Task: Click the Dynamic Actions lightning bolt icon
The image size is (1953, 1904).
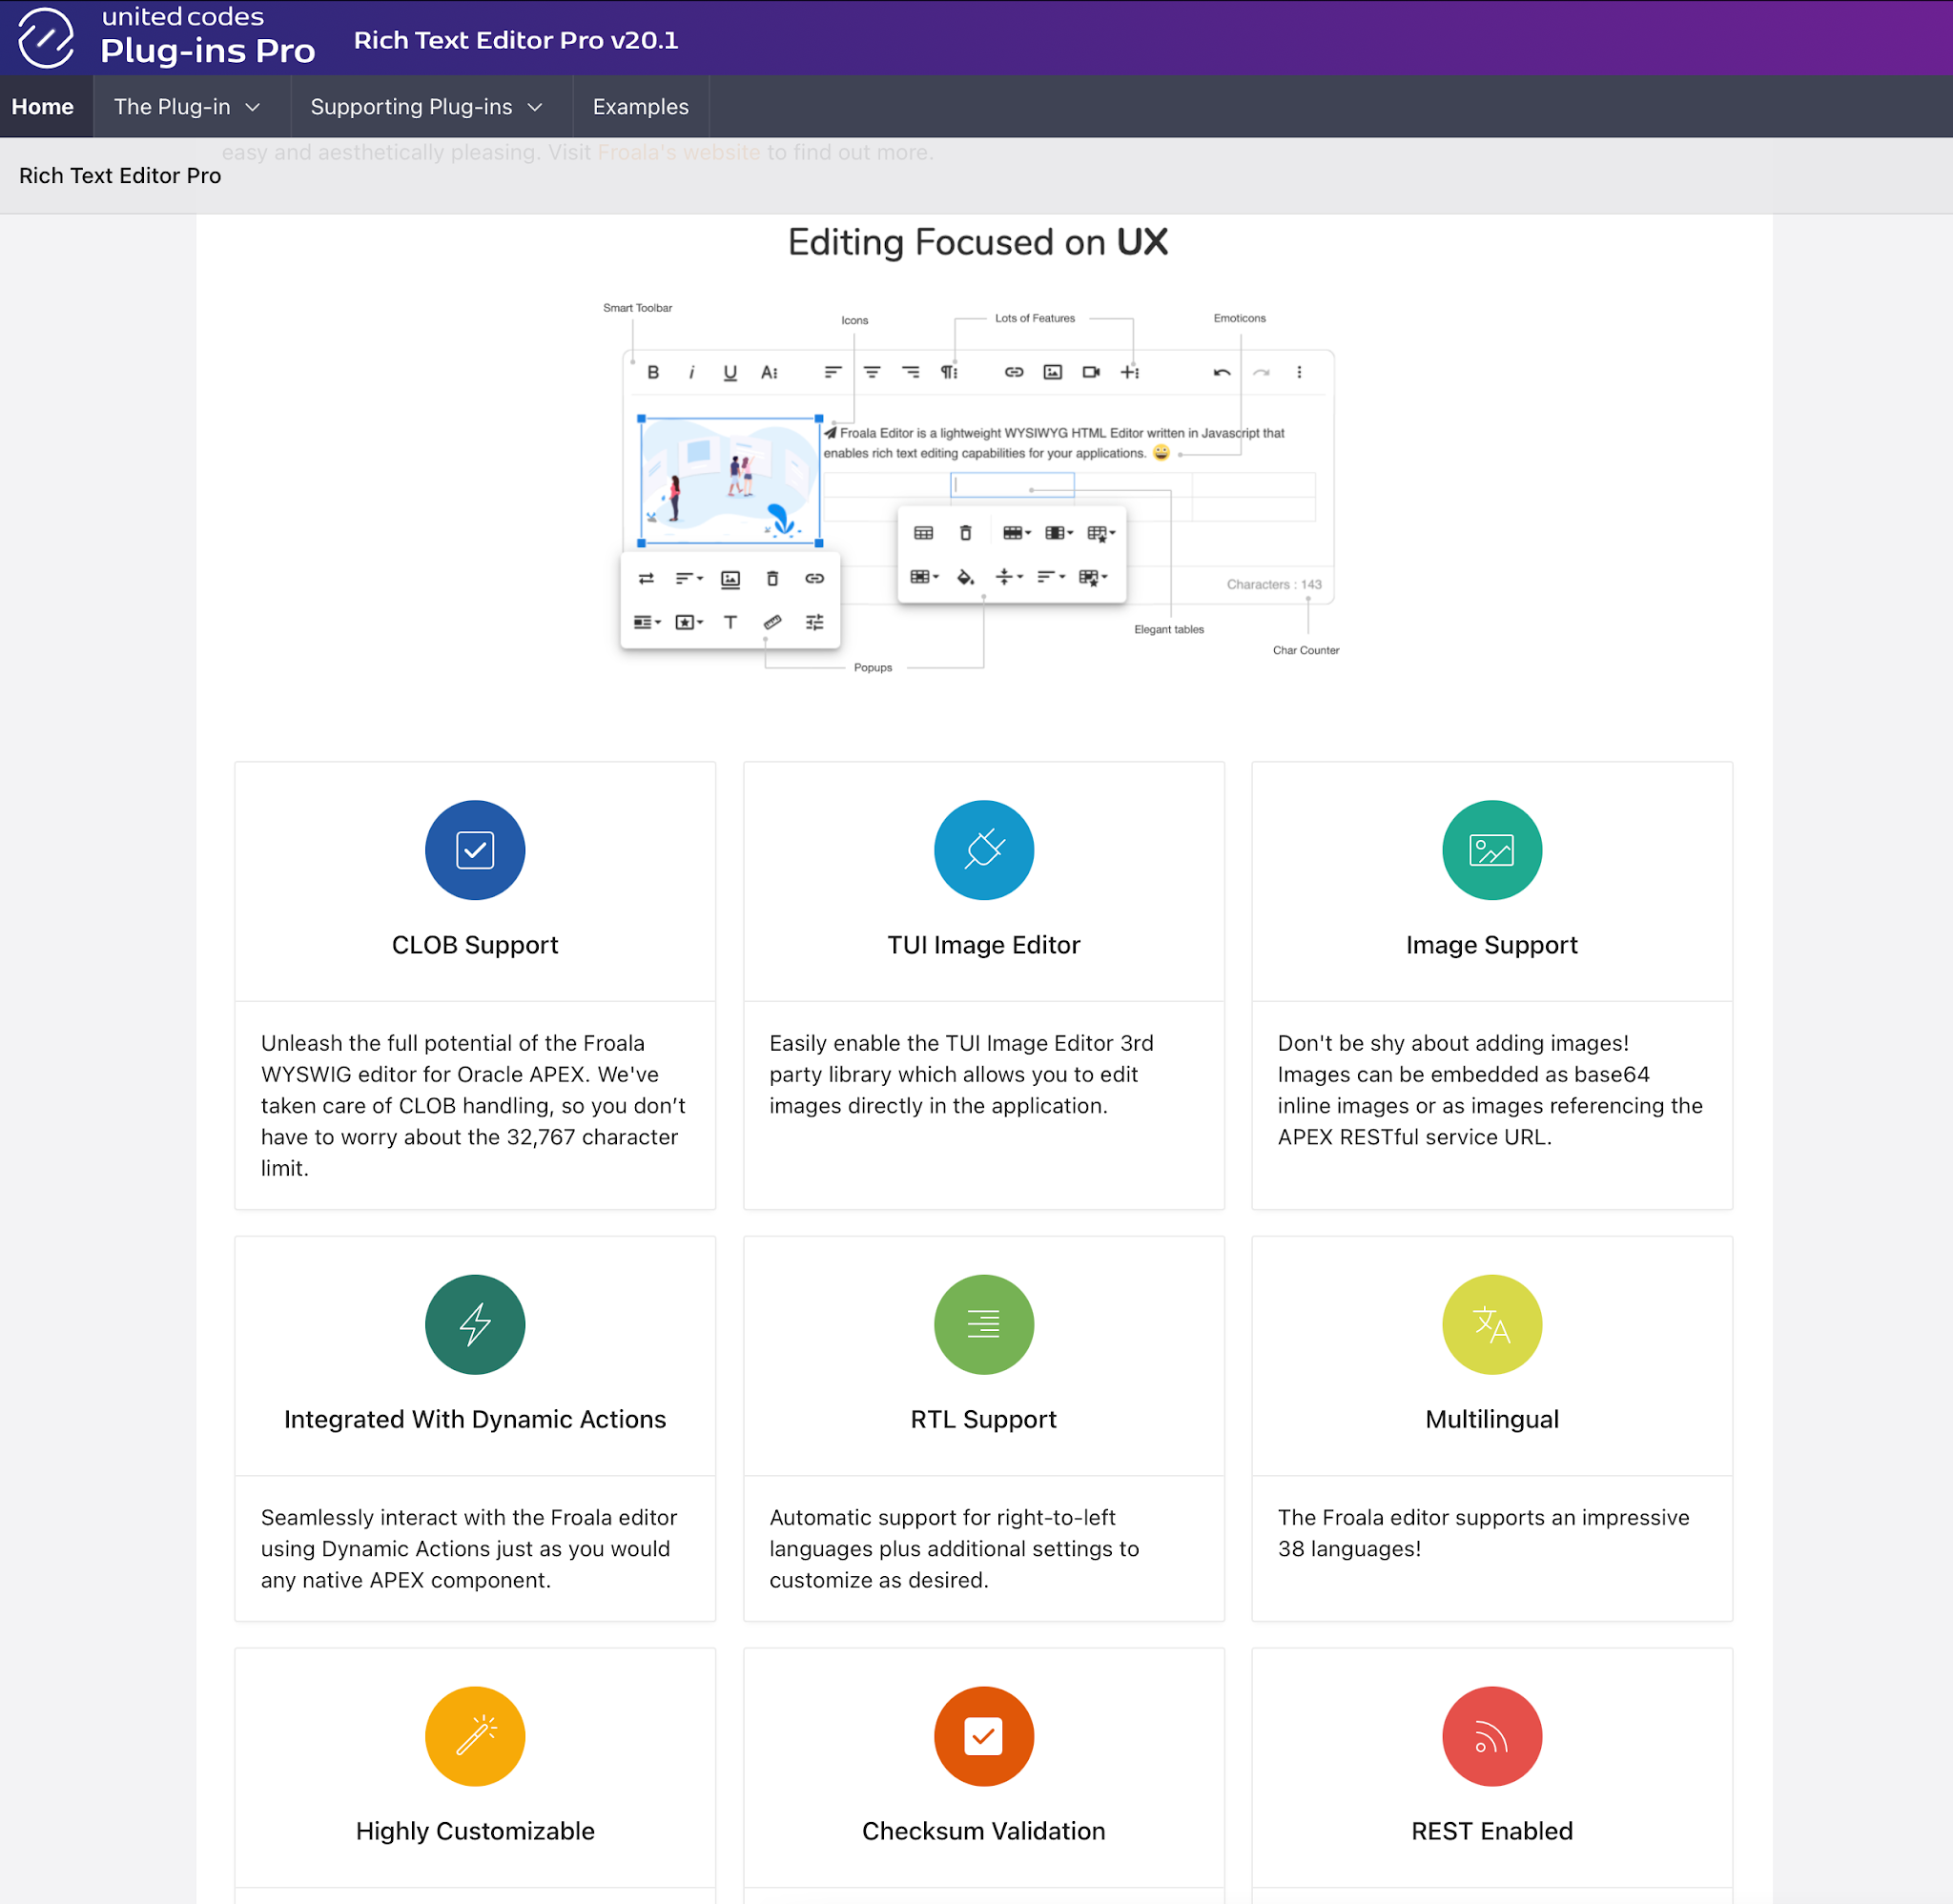Action: click(x=475, y=1324)
